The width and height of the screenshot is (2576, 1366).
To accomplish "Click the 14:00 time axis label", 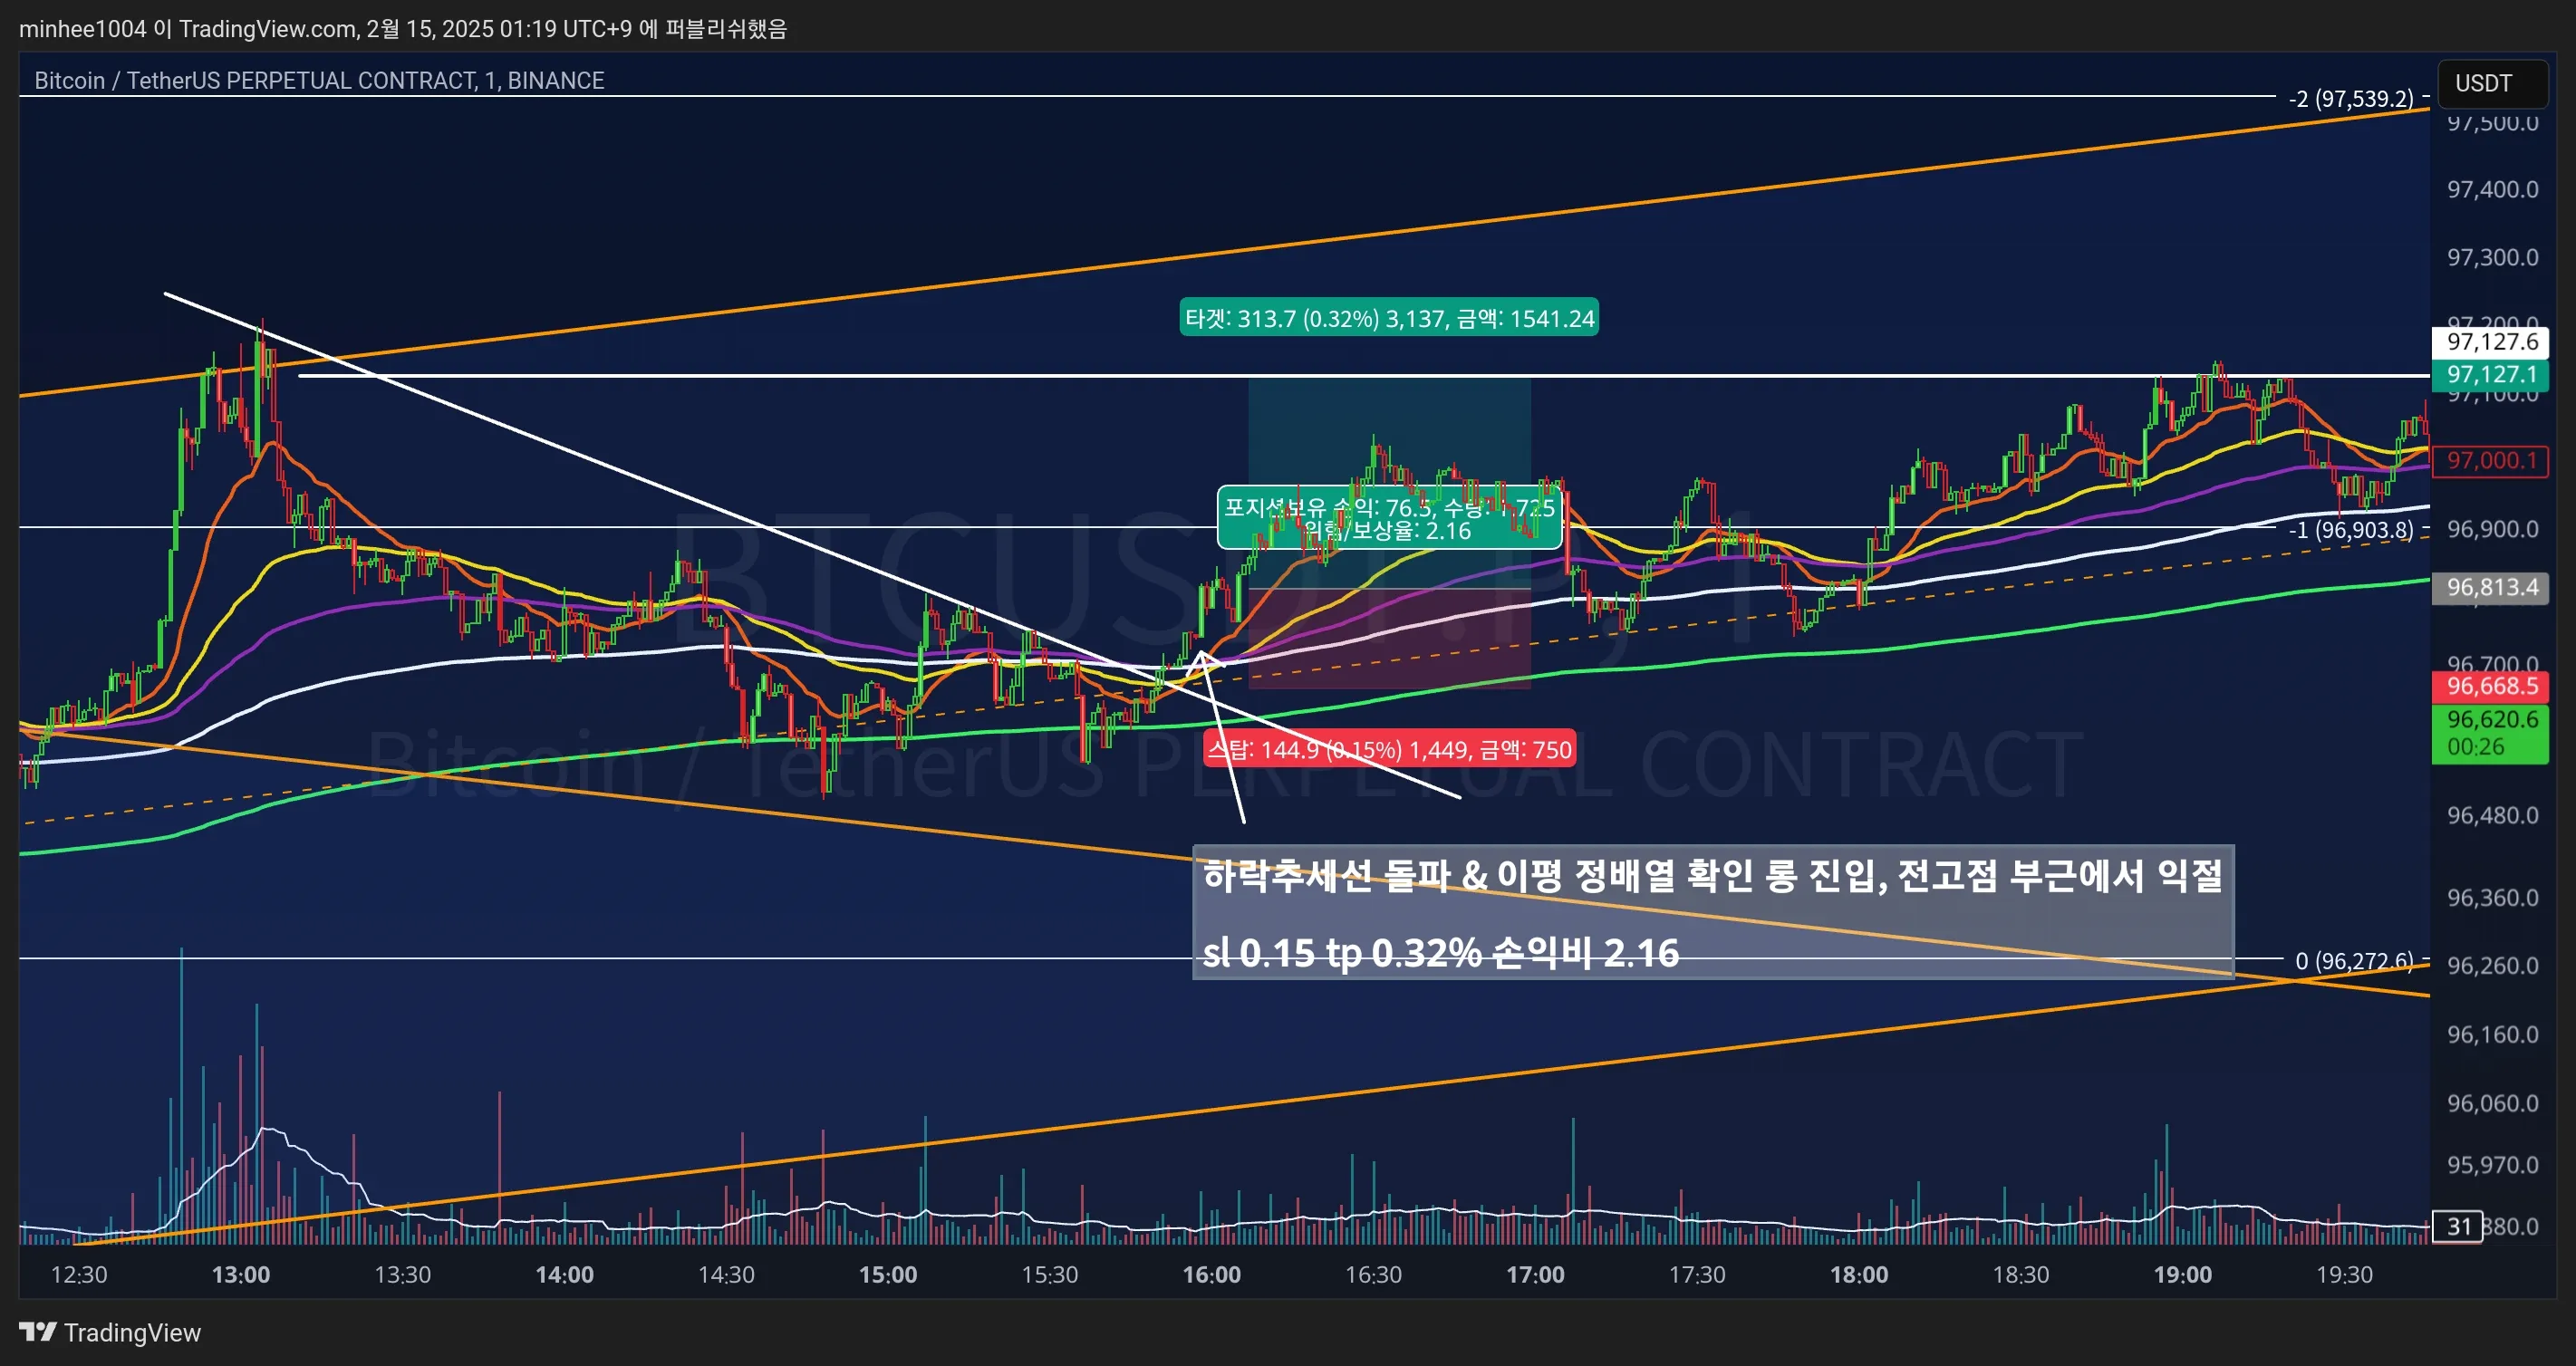I will pos(565,1275).
